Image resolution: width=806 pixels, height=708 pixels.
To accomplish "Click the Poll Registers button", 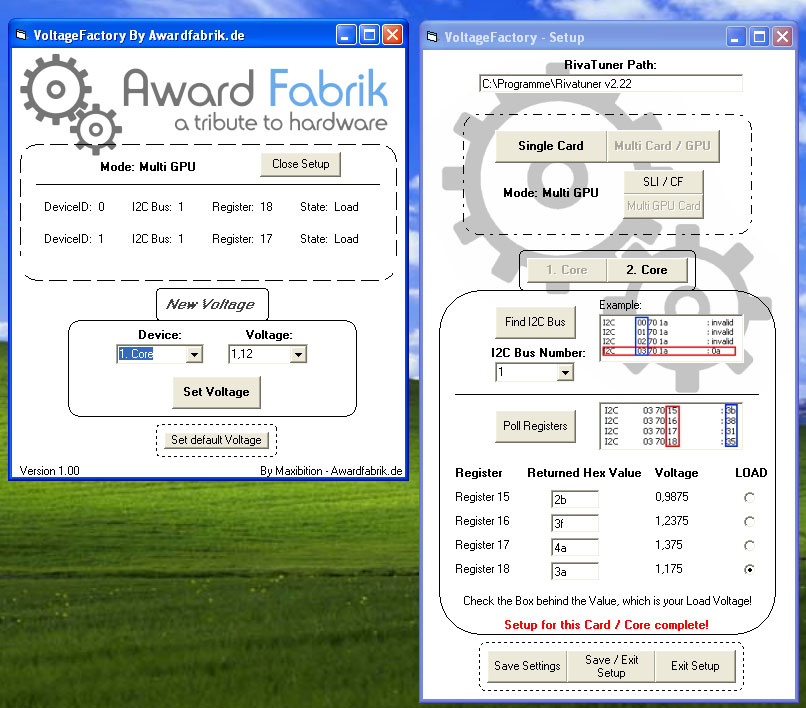I will [x=535, y=426].
